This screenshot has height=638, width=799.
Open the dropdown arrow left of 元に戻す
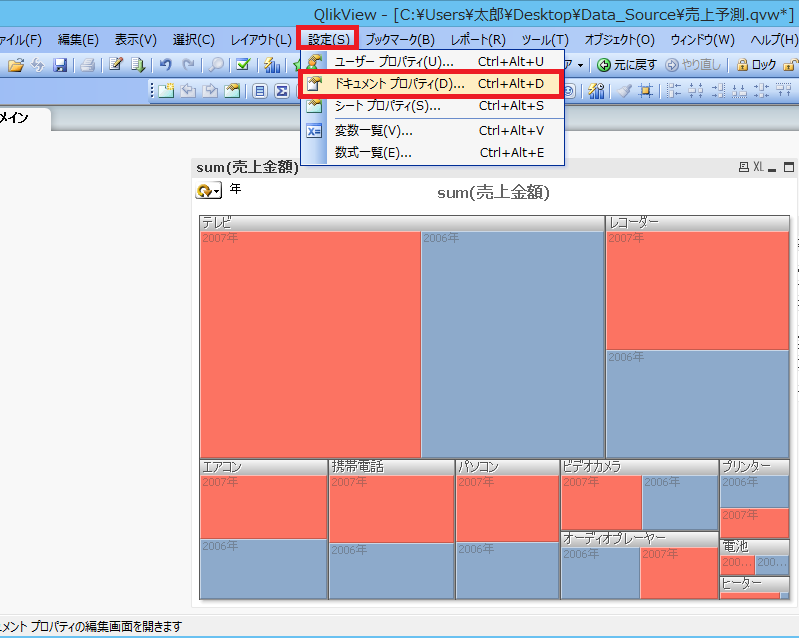point(580,65)
